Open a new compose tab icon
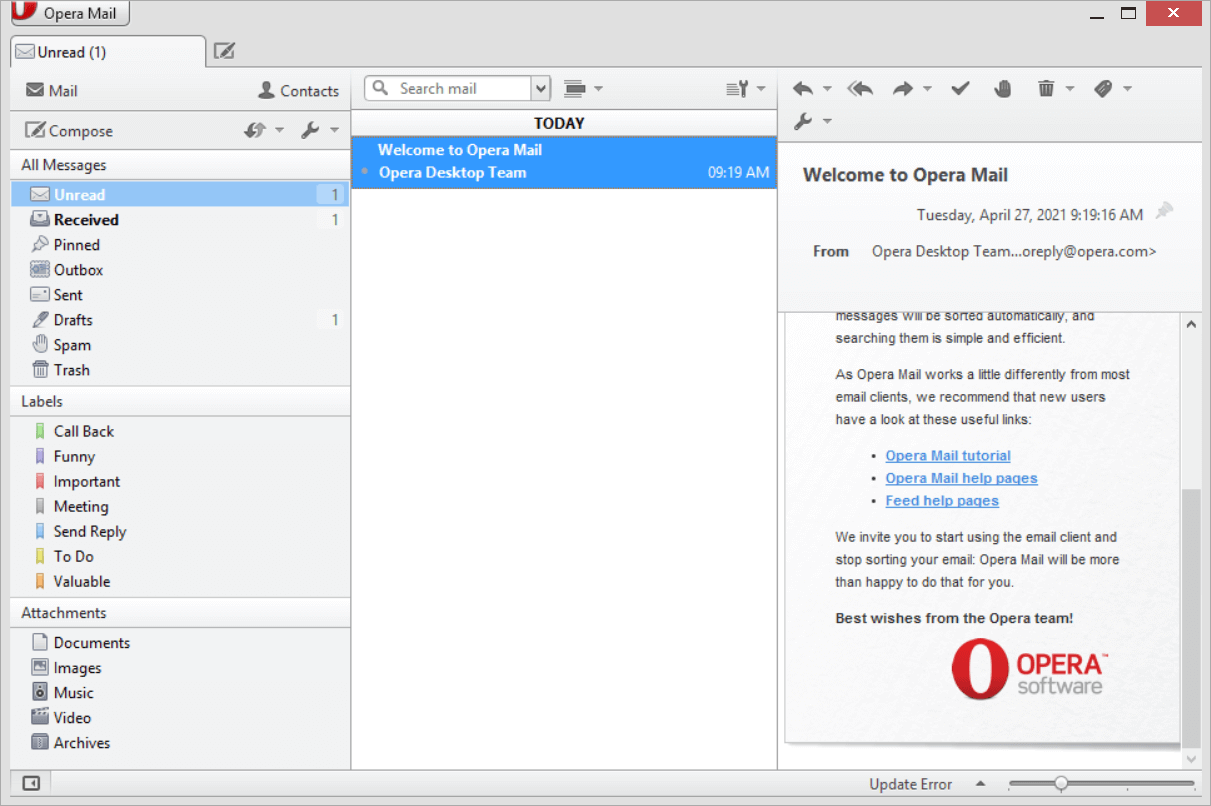The height and width of the screenshot is (806, 1211). point(225,51)
